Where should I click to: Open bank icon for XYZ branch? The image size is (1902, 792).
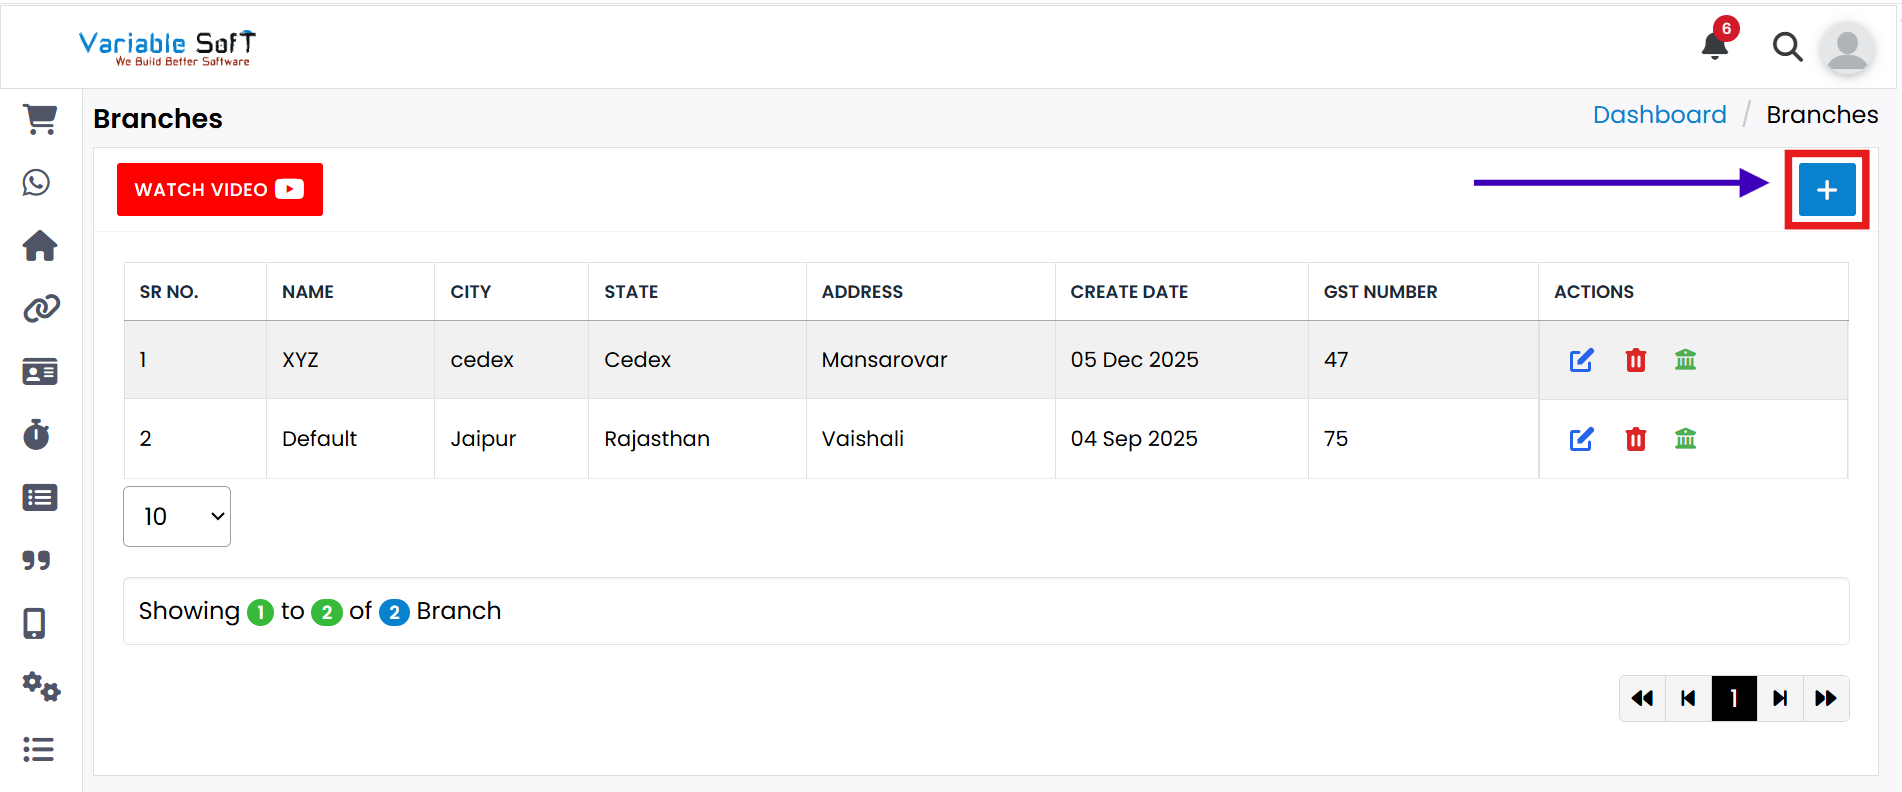1685,360
